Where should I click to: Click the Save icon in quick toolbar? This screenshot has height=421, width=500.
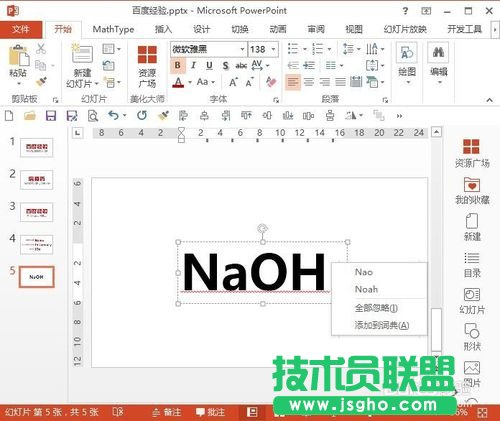pyautogui.click(x=51, y=116)
